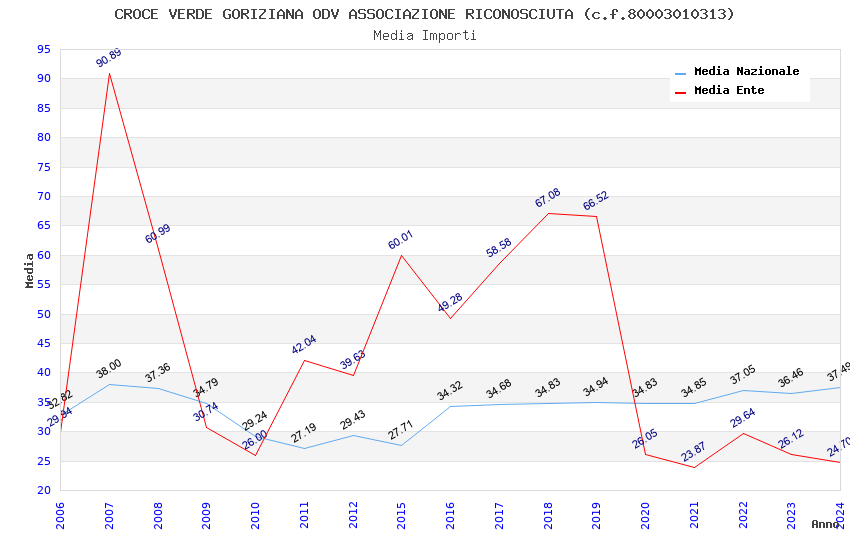The image size is (850, 550).
Task: Click the x-axis year 2012
Action: (353, 515)
